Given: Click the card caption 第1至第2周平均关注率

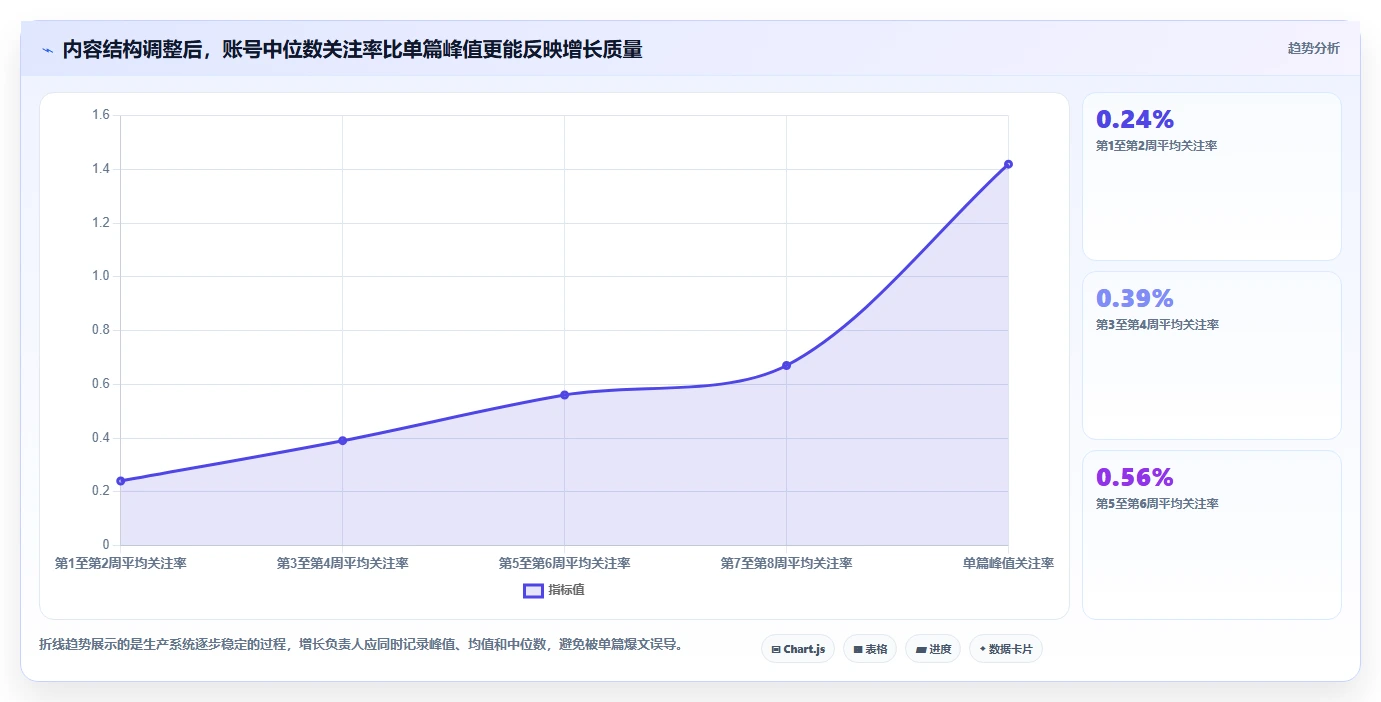Looking at the screenshot, I should pos(1157,145).
